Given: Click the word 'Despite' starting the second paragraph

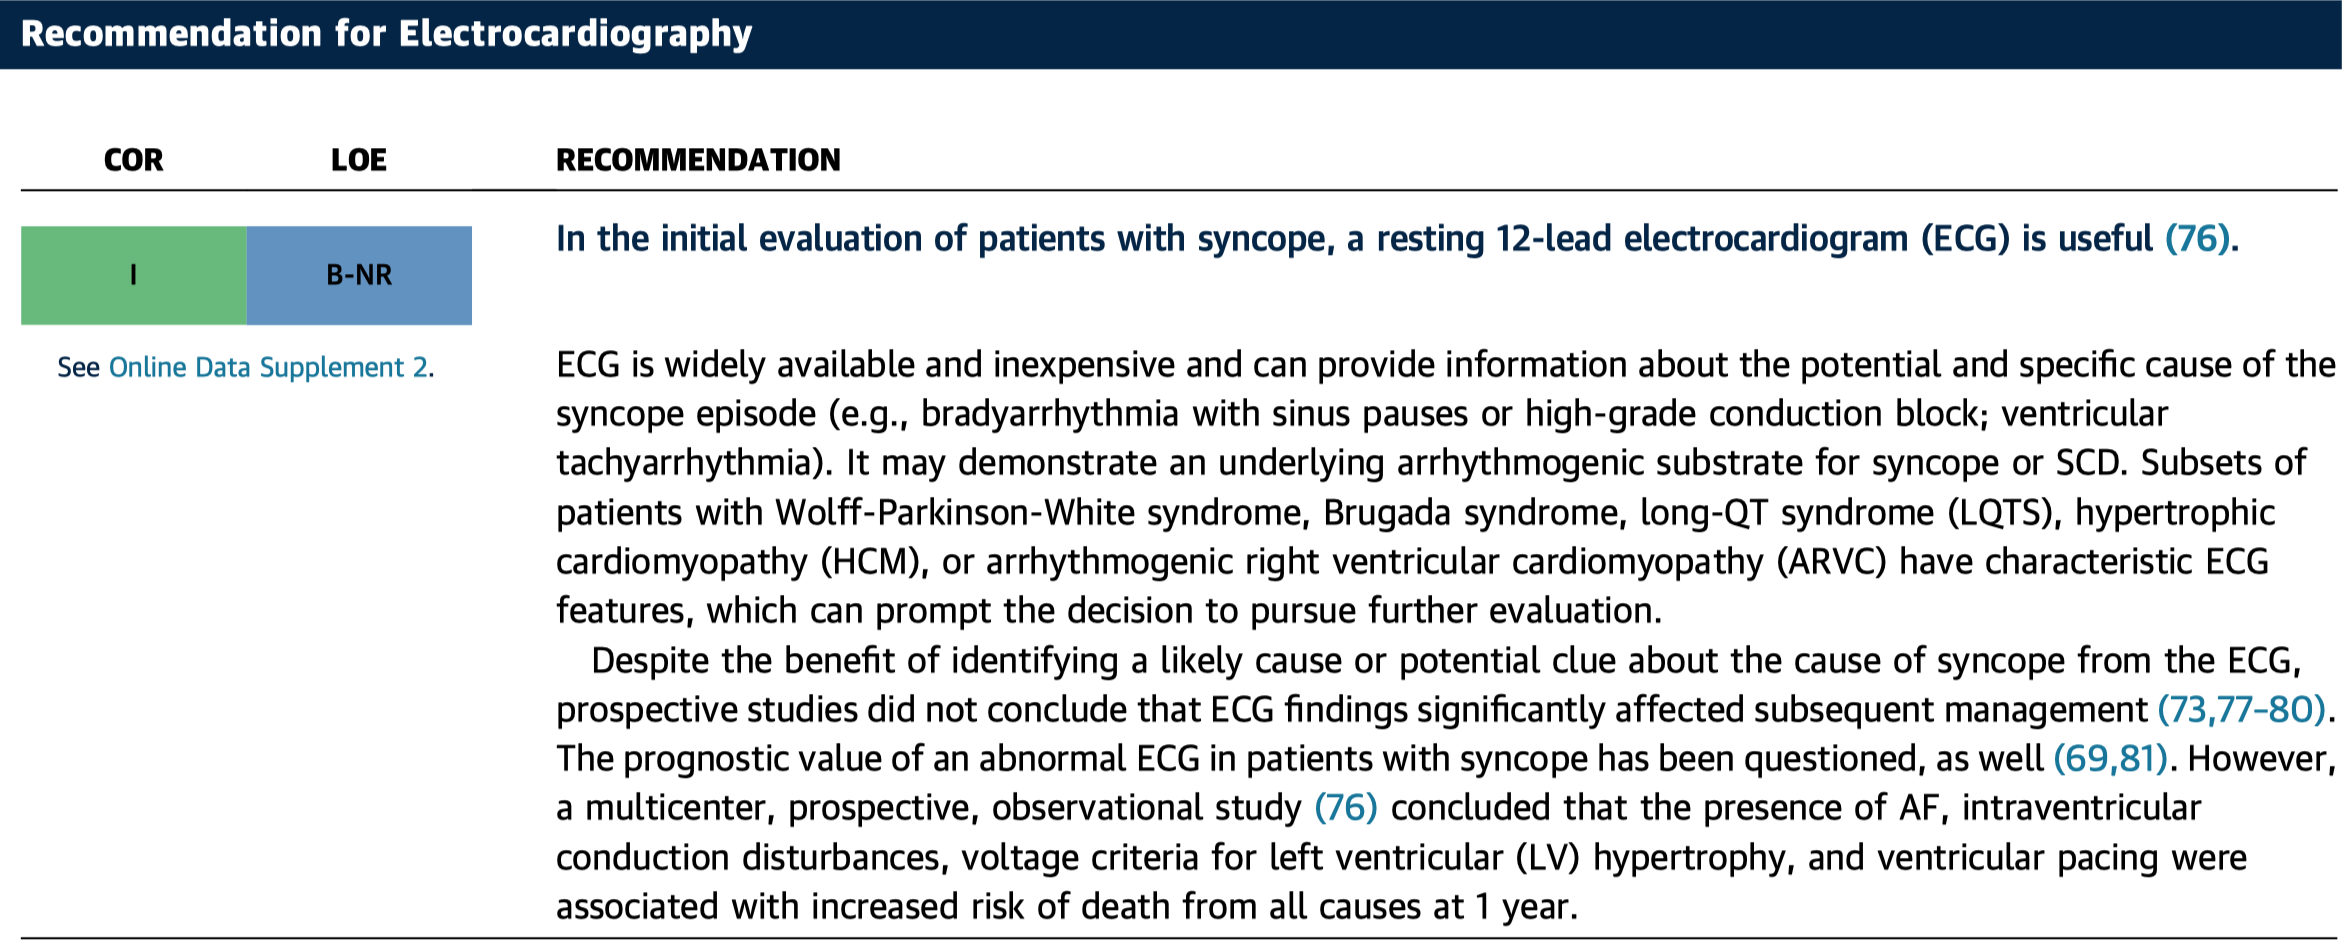Looking at the screenshot, I should point(650,661).
